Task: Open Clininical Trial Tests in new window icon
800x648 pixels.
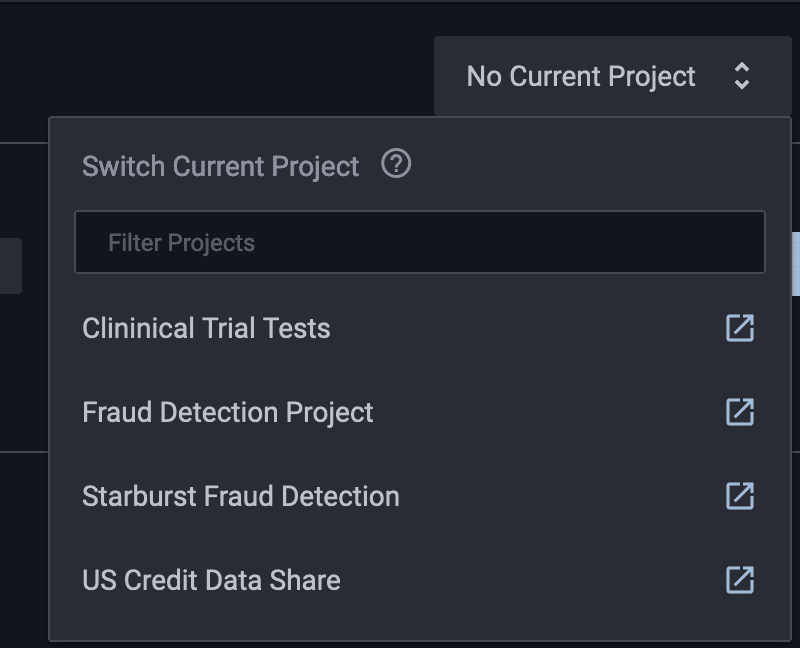Action: tap(740, 328)
